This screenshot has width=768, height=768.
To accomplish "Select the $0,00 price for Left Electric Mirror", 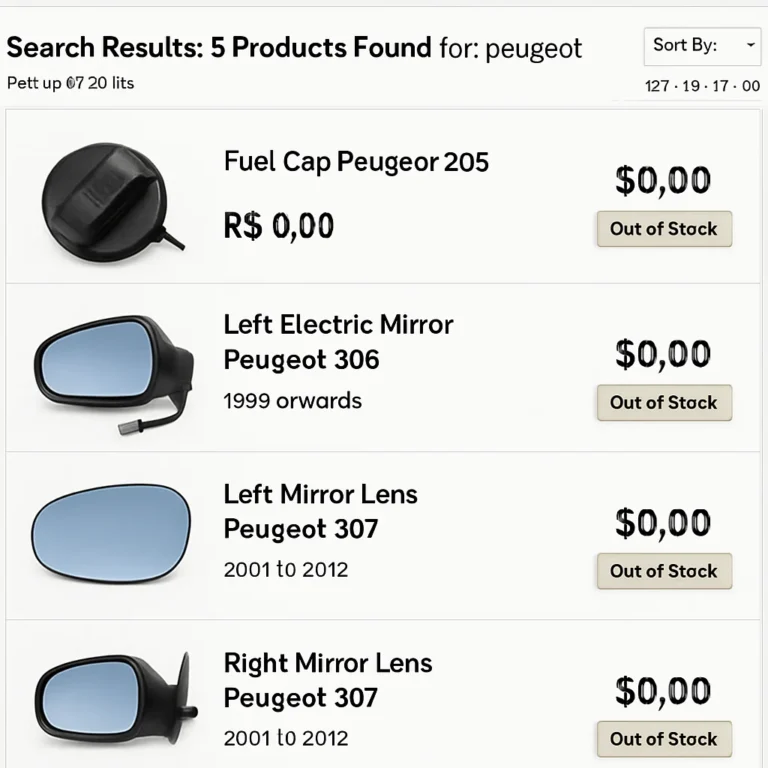I will click(663, 354).
